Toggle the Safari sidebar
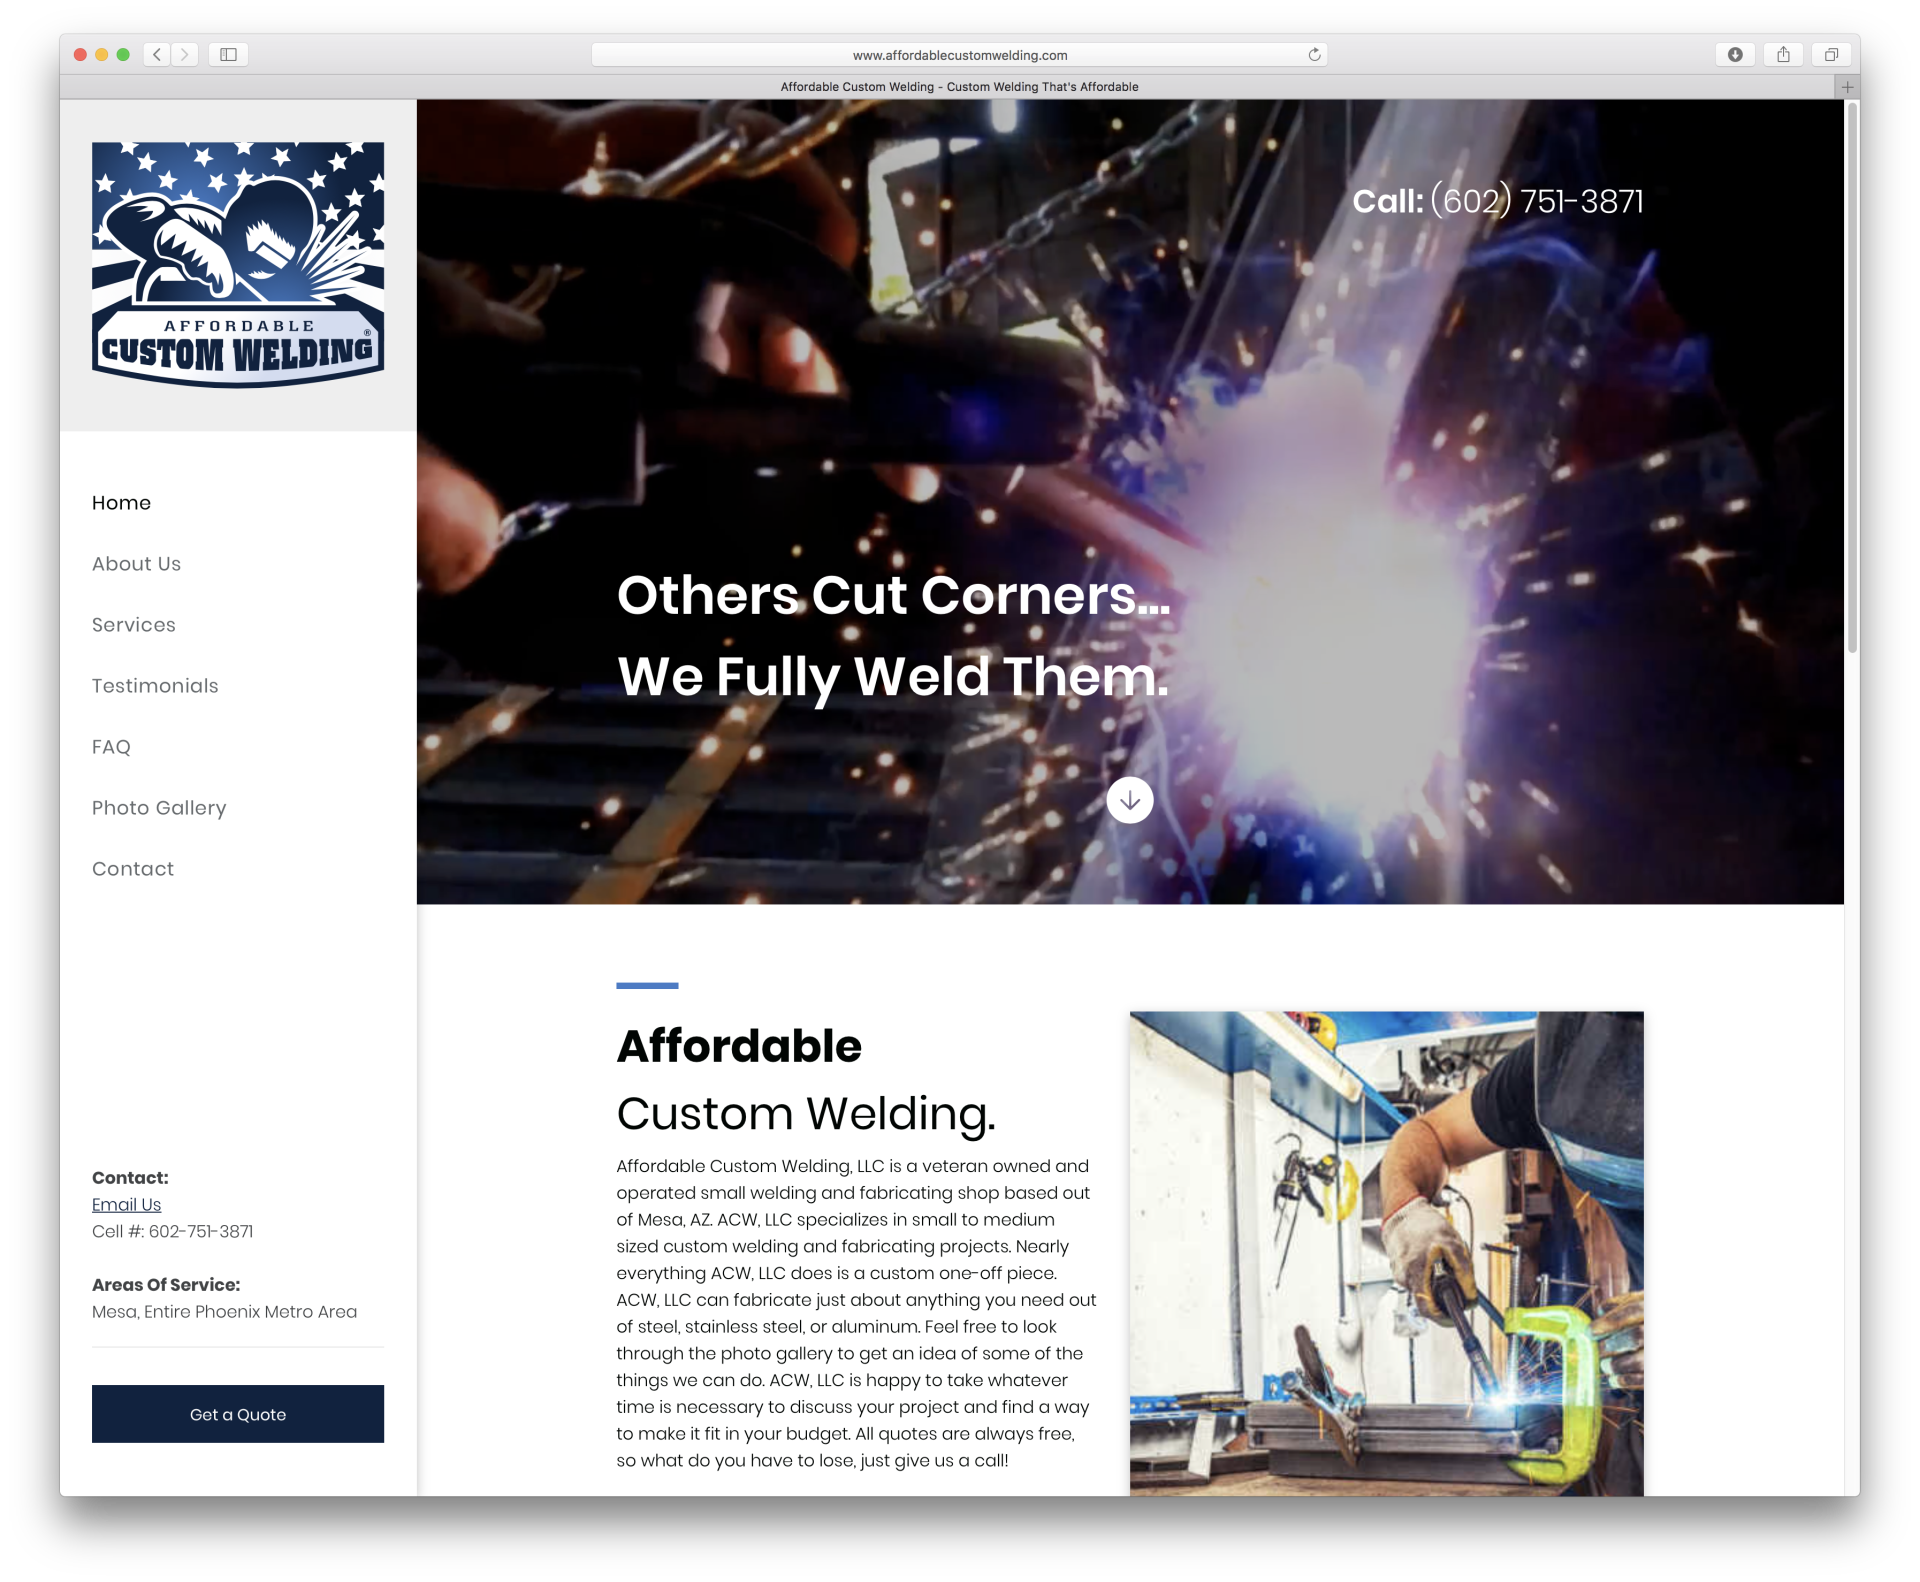 click(228, 55)
